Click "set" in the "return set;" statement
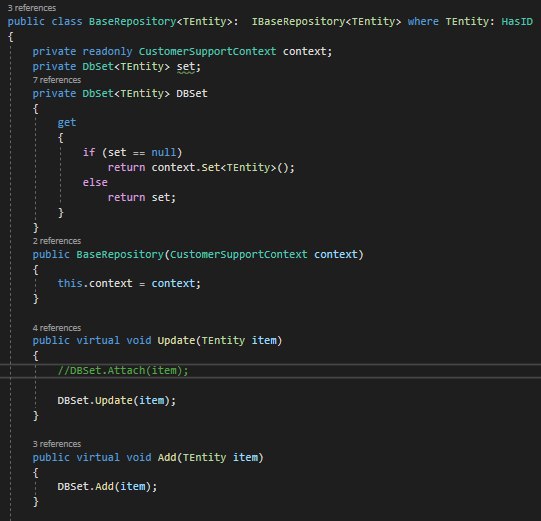This screenshot has height=521, width=541. coord(160,197)
